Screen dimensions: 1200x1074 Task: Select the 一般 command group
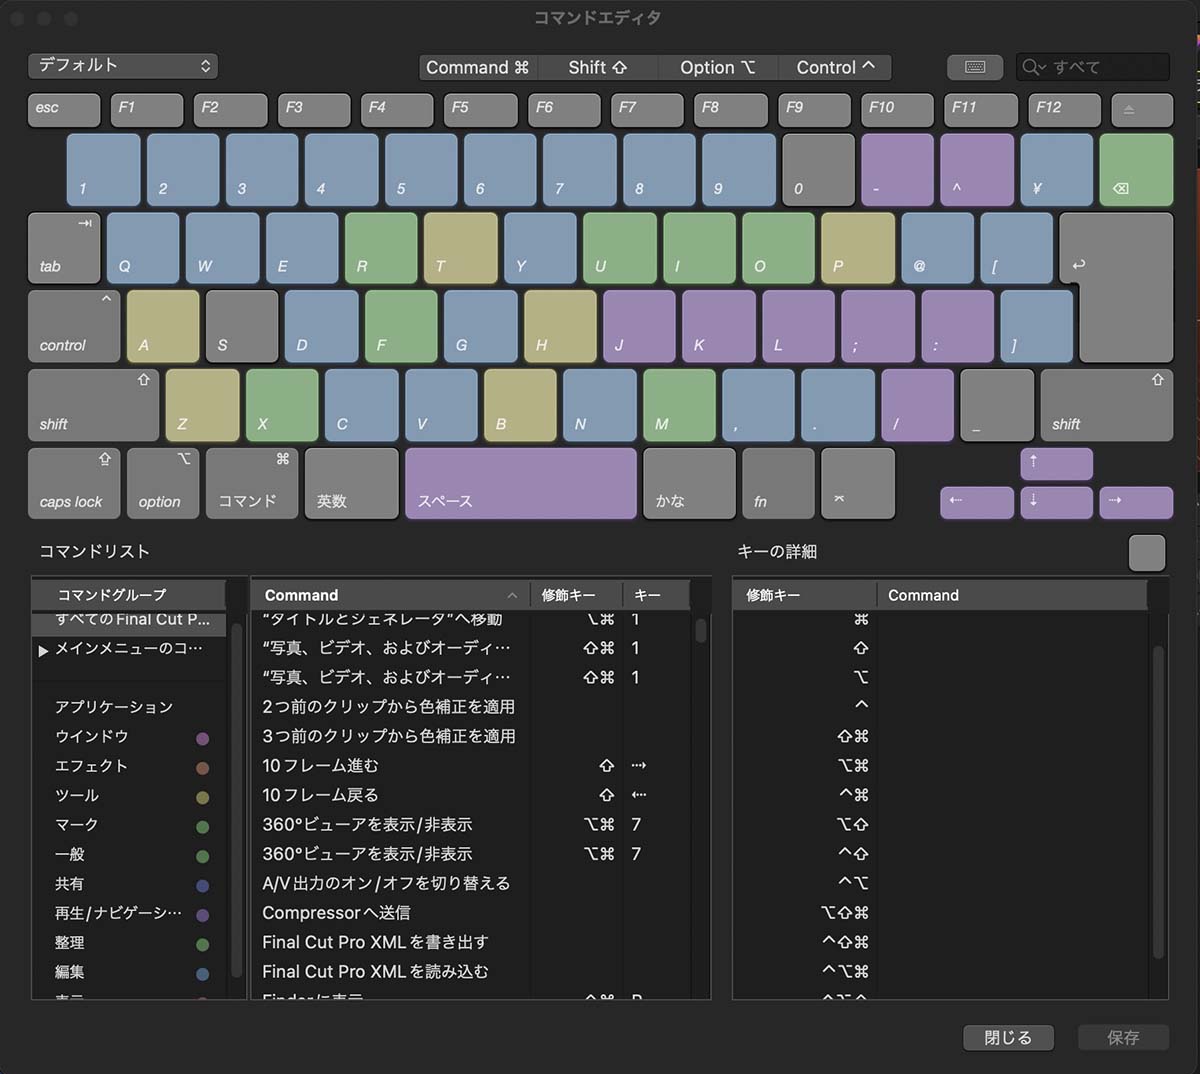(130, 855)
